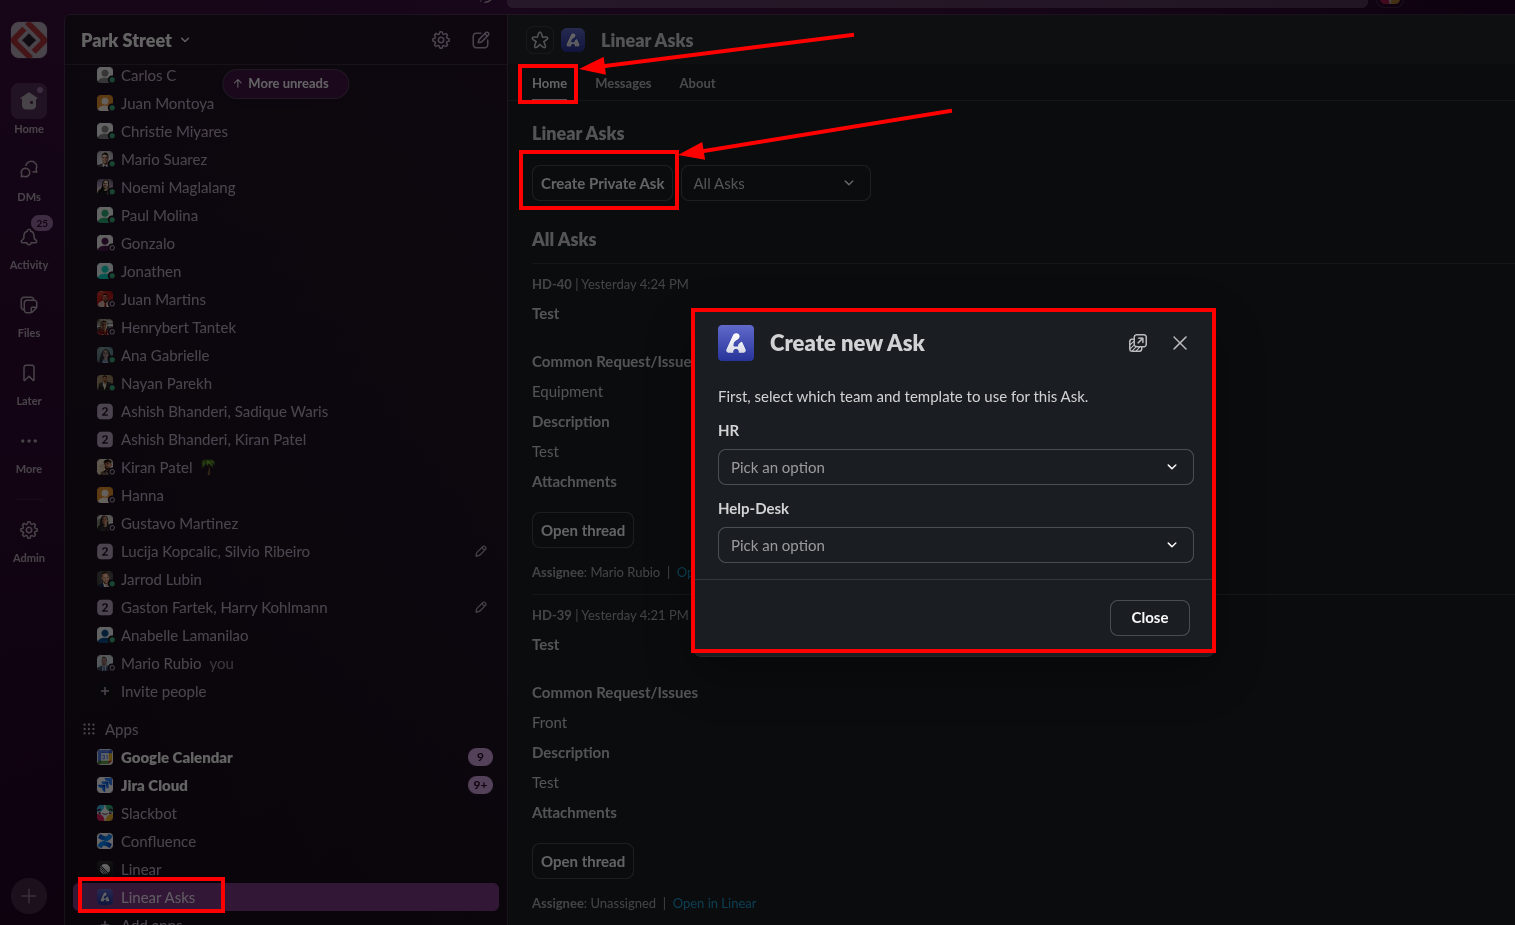Click the Apps section header

click(121, 729)
